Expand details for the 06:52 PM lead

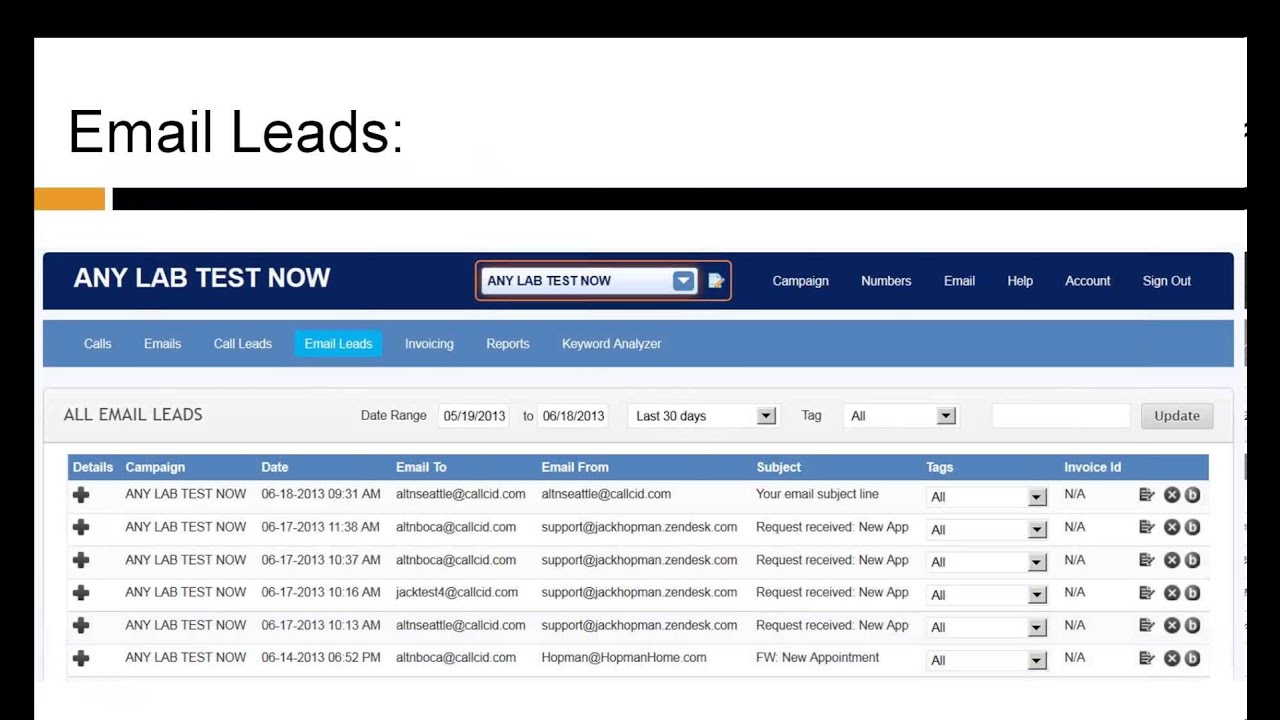[81, 658]
